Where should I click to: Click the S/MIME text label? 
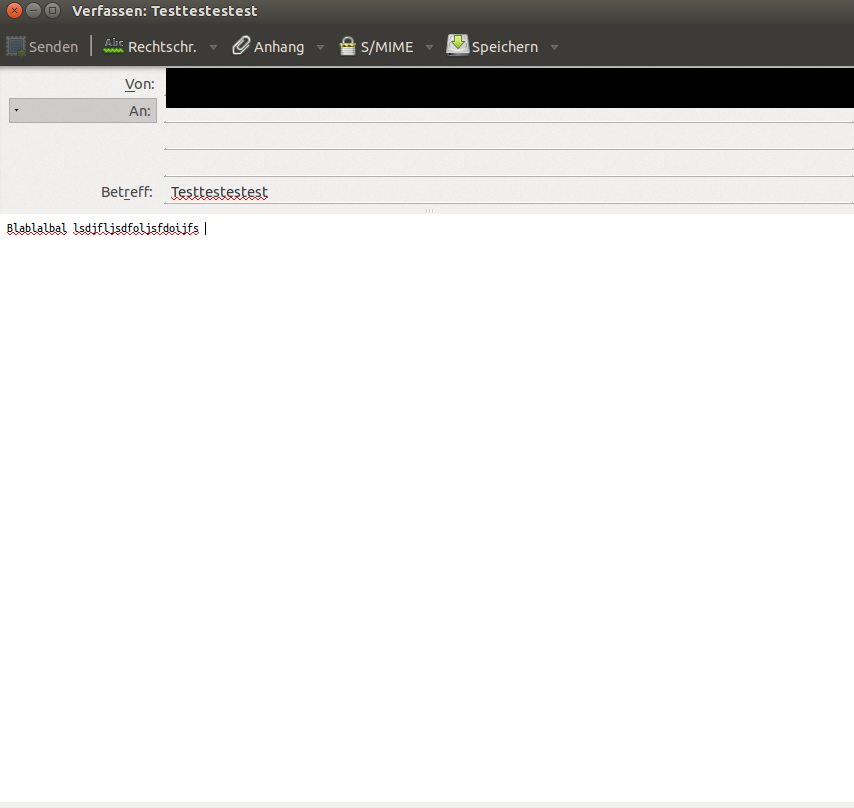387,47
